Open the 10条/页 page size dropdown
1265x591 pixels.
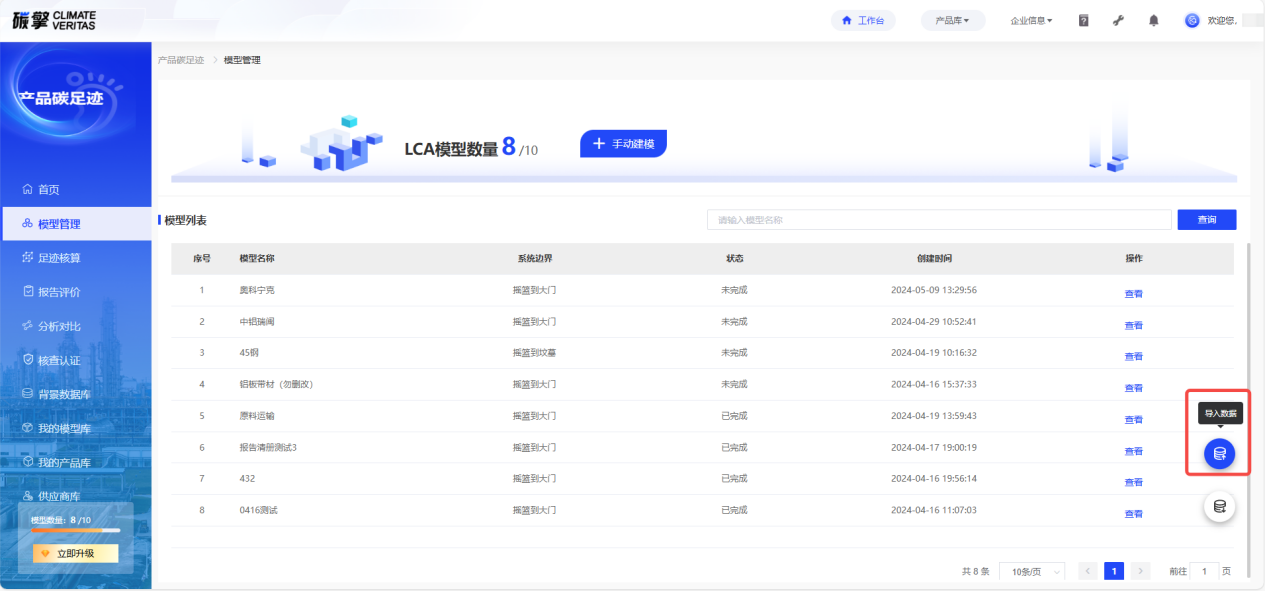click(x=1031, y=571)
